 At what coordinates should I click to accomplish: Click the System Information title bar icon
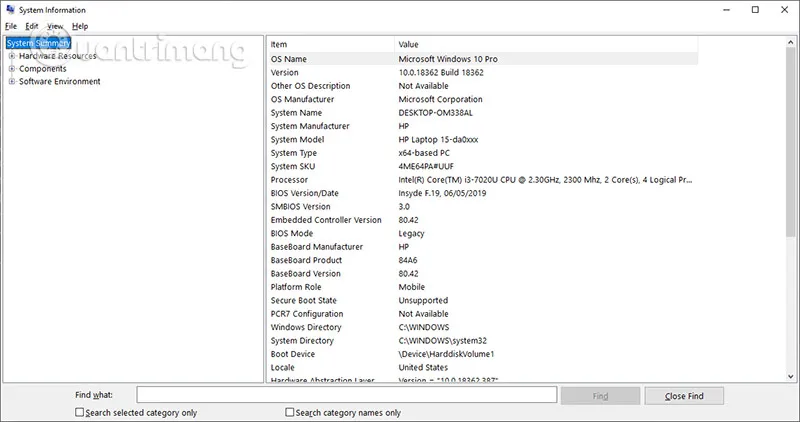(x=10, y=9)
